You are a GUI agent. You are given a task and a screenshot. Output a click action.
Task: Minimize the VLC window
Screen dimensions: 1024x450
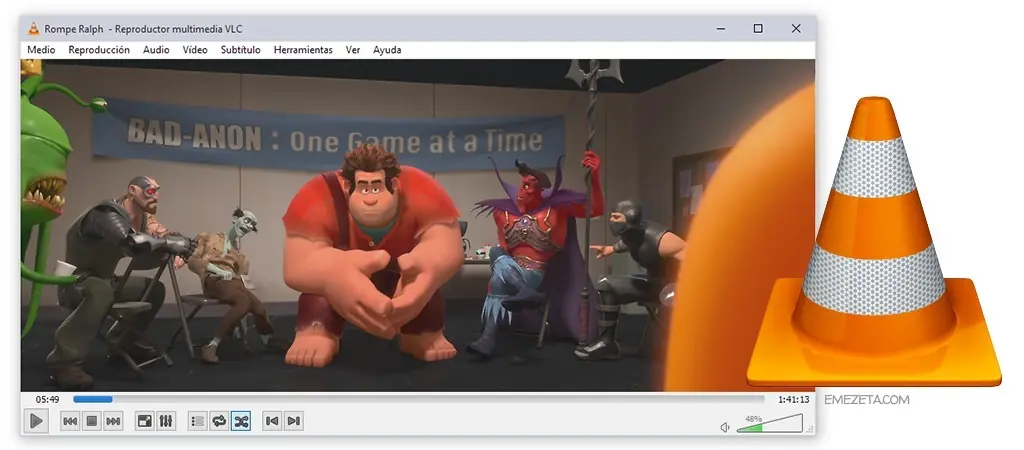(x=720, y=29)
